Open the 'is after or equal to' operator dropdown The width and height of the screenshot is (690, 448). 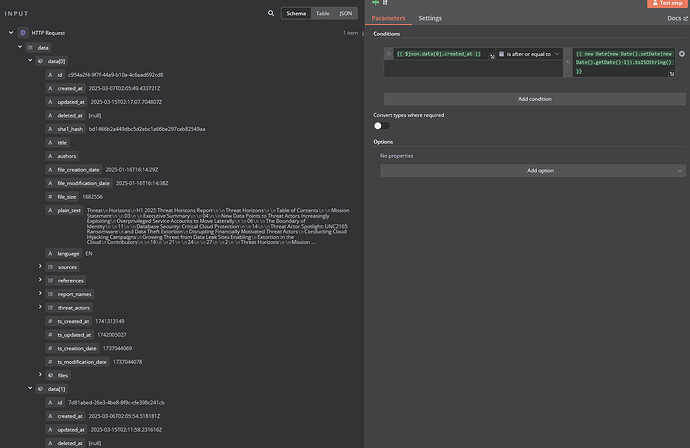[x=529, y=54]
